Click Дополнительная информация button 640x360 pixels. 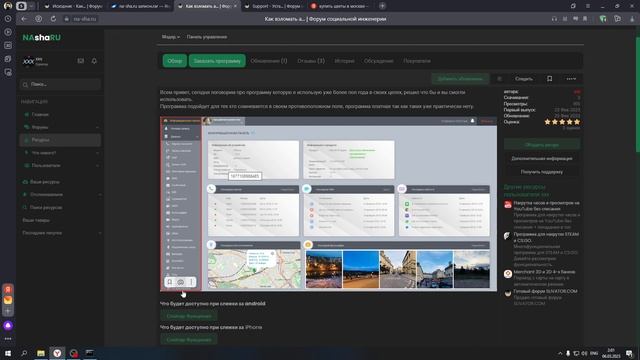[542, 158]
